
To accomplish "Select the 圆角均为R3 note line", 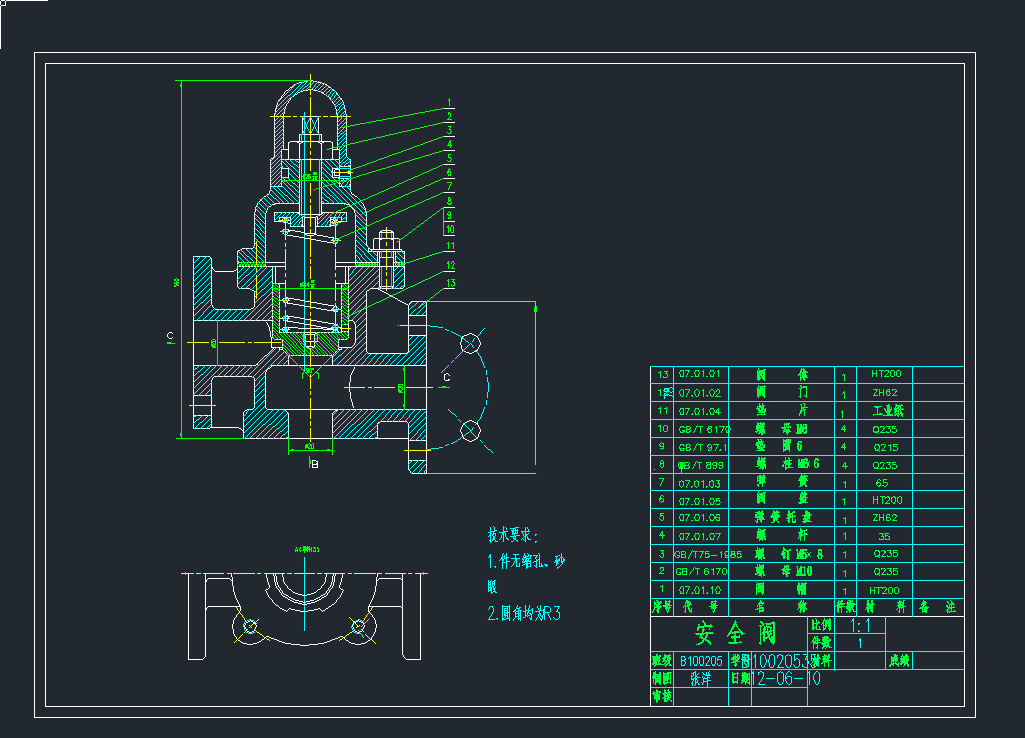I will (x=524, y=613).
